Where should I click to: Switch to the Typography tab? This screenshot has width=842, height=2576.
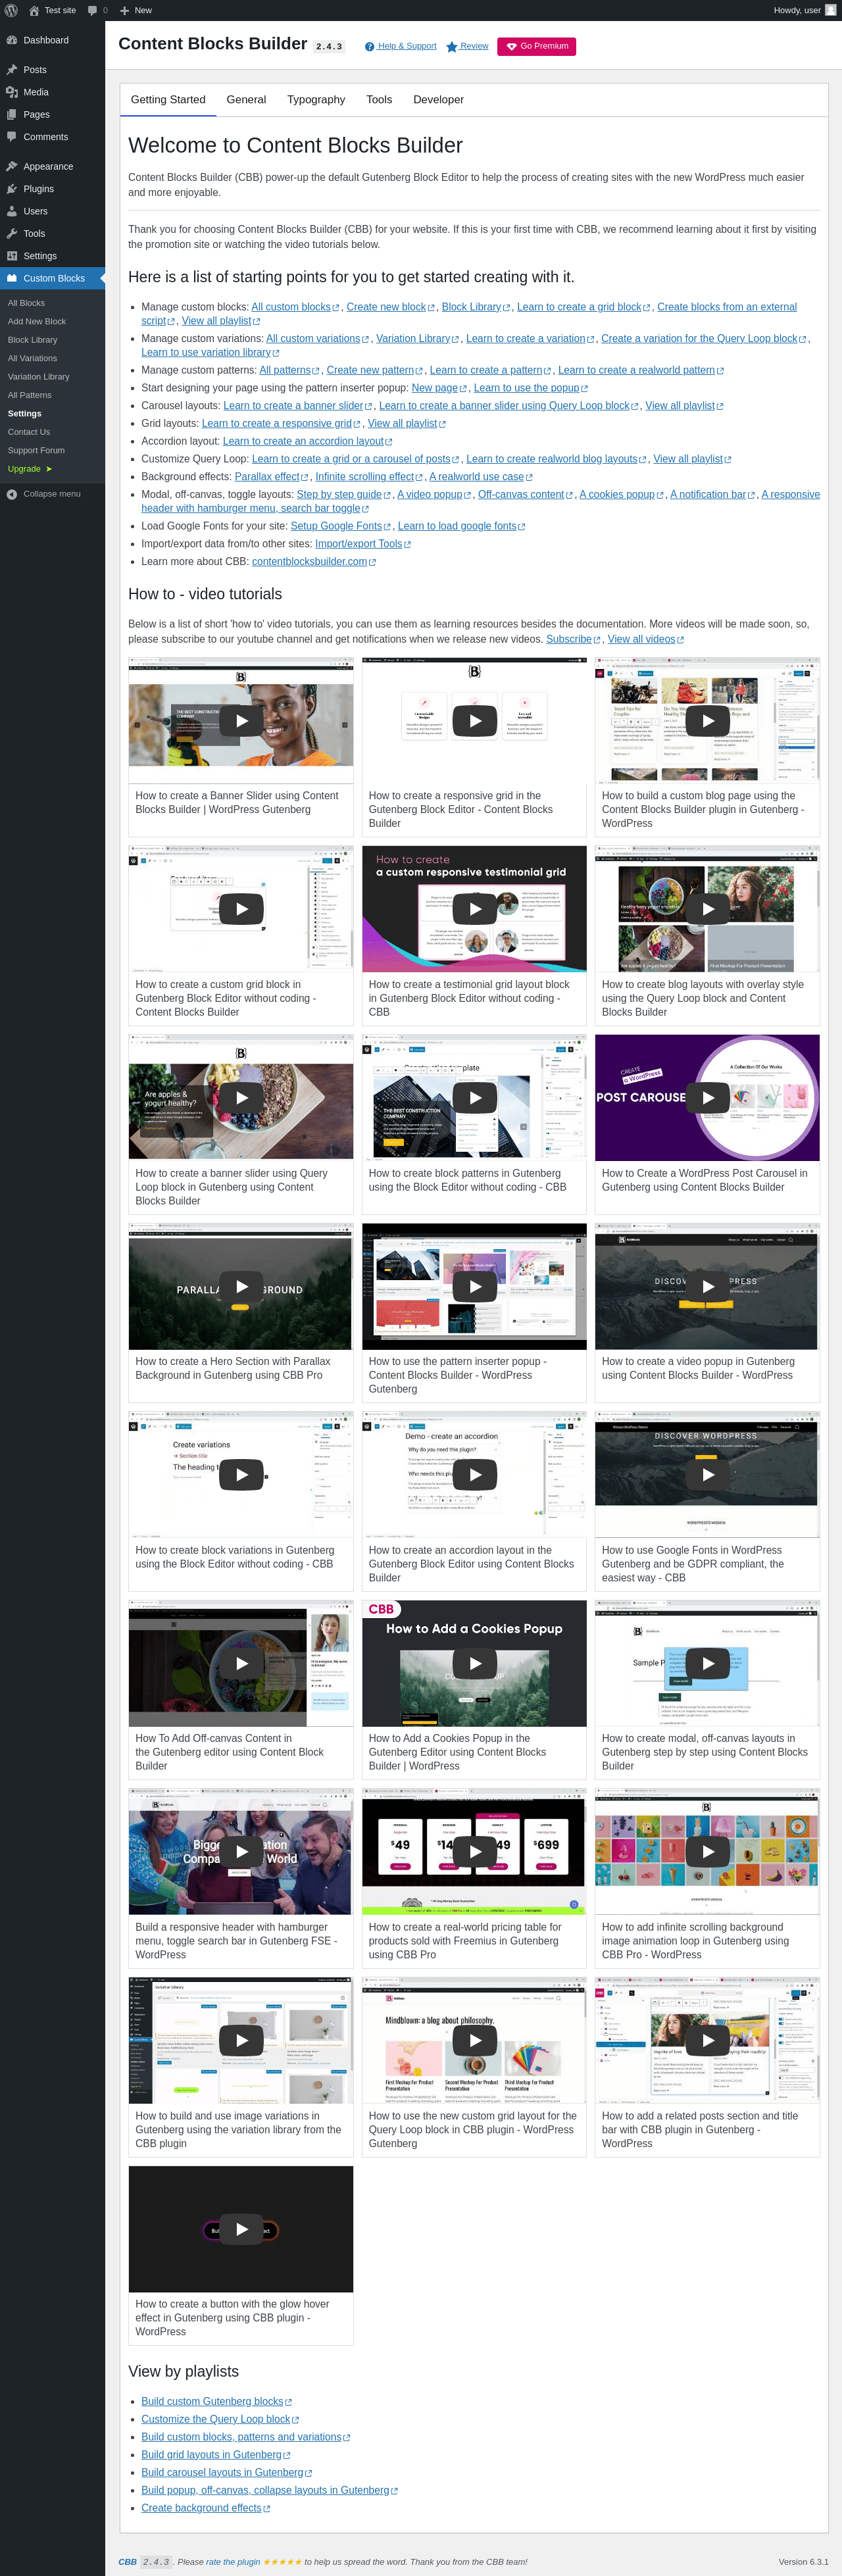point(316,100)
